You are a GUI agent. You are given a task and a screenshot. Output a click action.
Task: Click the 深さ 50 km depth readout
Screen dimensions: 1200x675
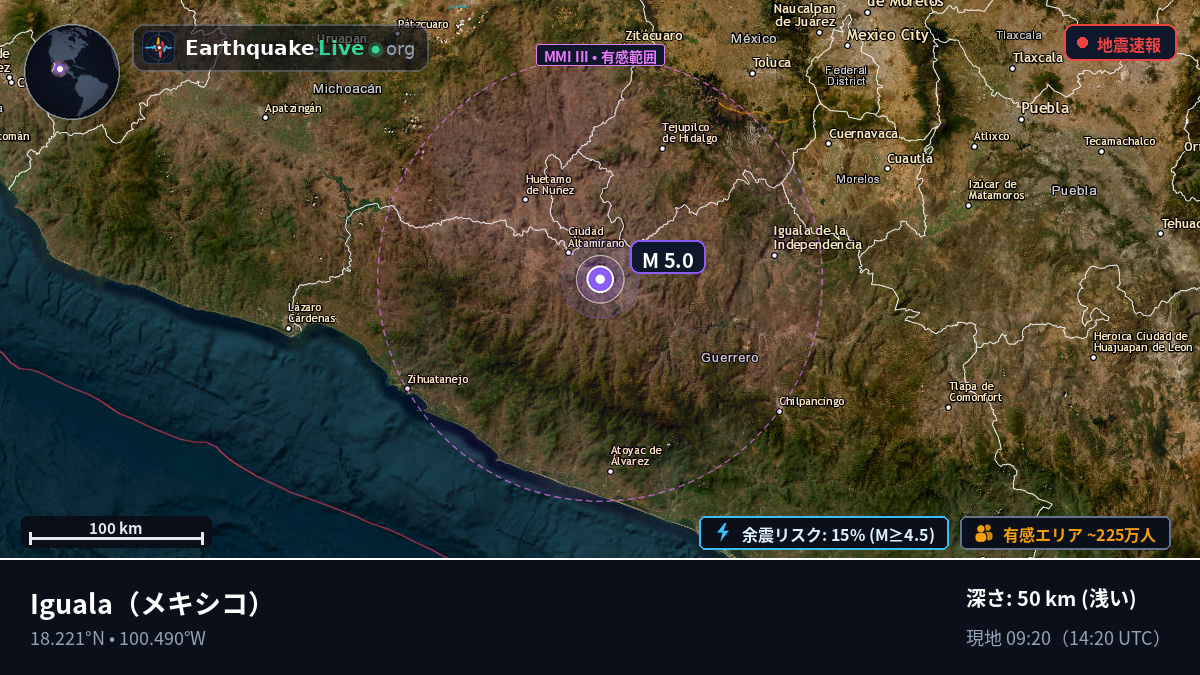(x=1051, y=599)
